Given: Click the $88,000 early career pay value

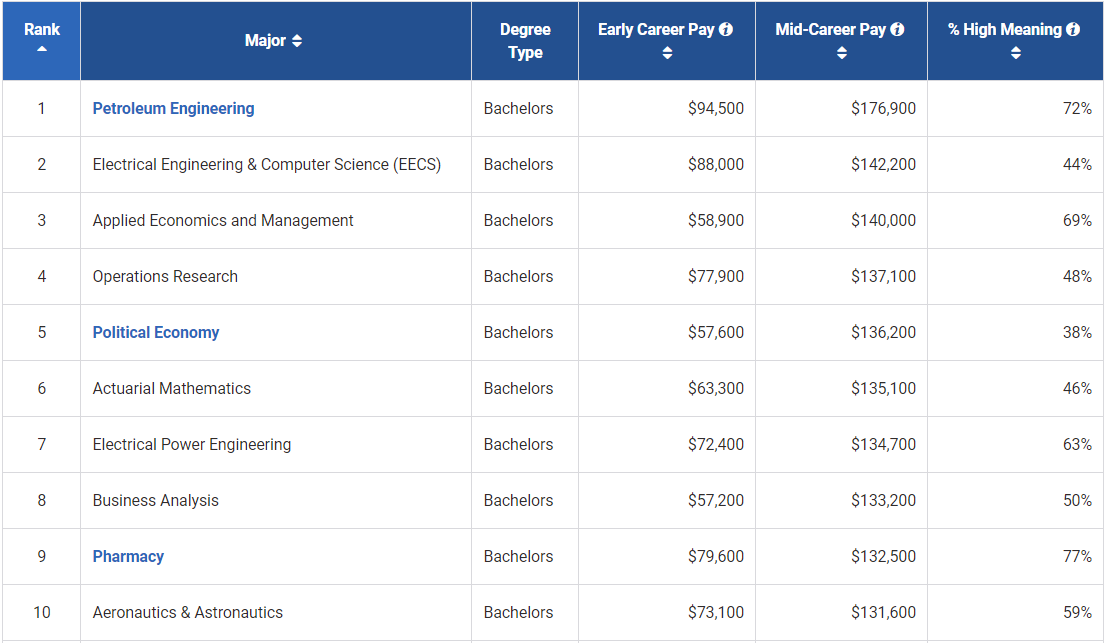Looking at the screenshot, I should [x=715, y=165].
